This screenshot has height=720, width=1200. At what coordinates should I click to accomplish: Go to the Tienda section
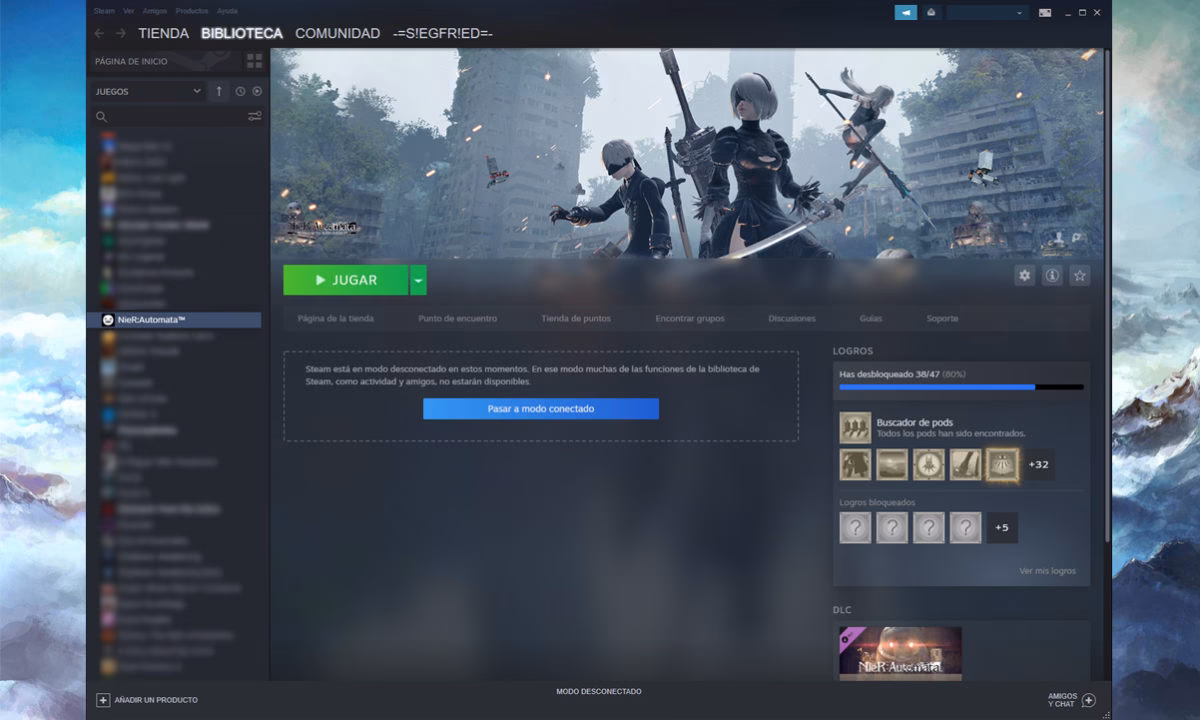click(164, 33)
